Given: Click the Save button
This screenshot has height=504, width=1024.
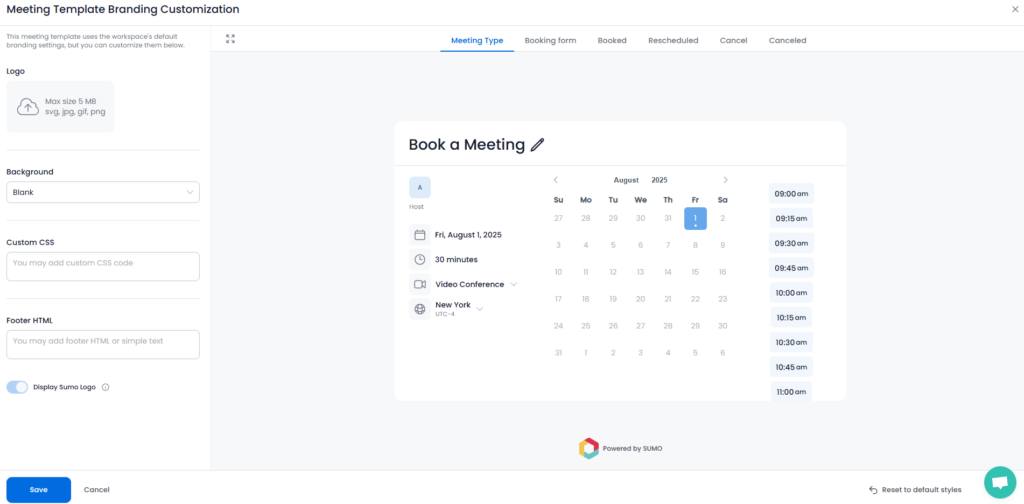Looking at the screenshot, I should pos(39,490).
